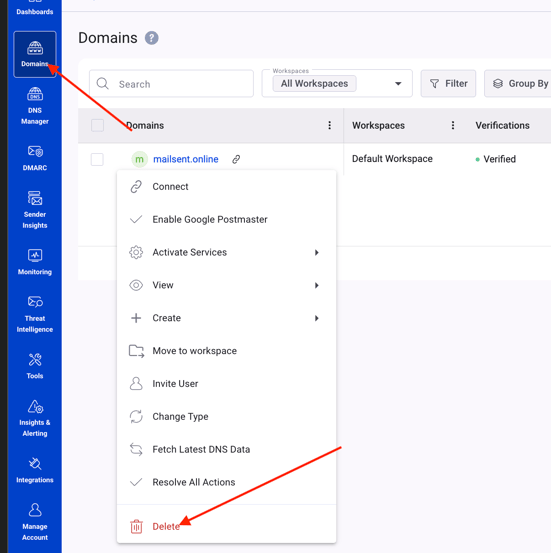Click the Group By button
The height and width of the screenshot is (553, 551).
[x=518, y=84]
